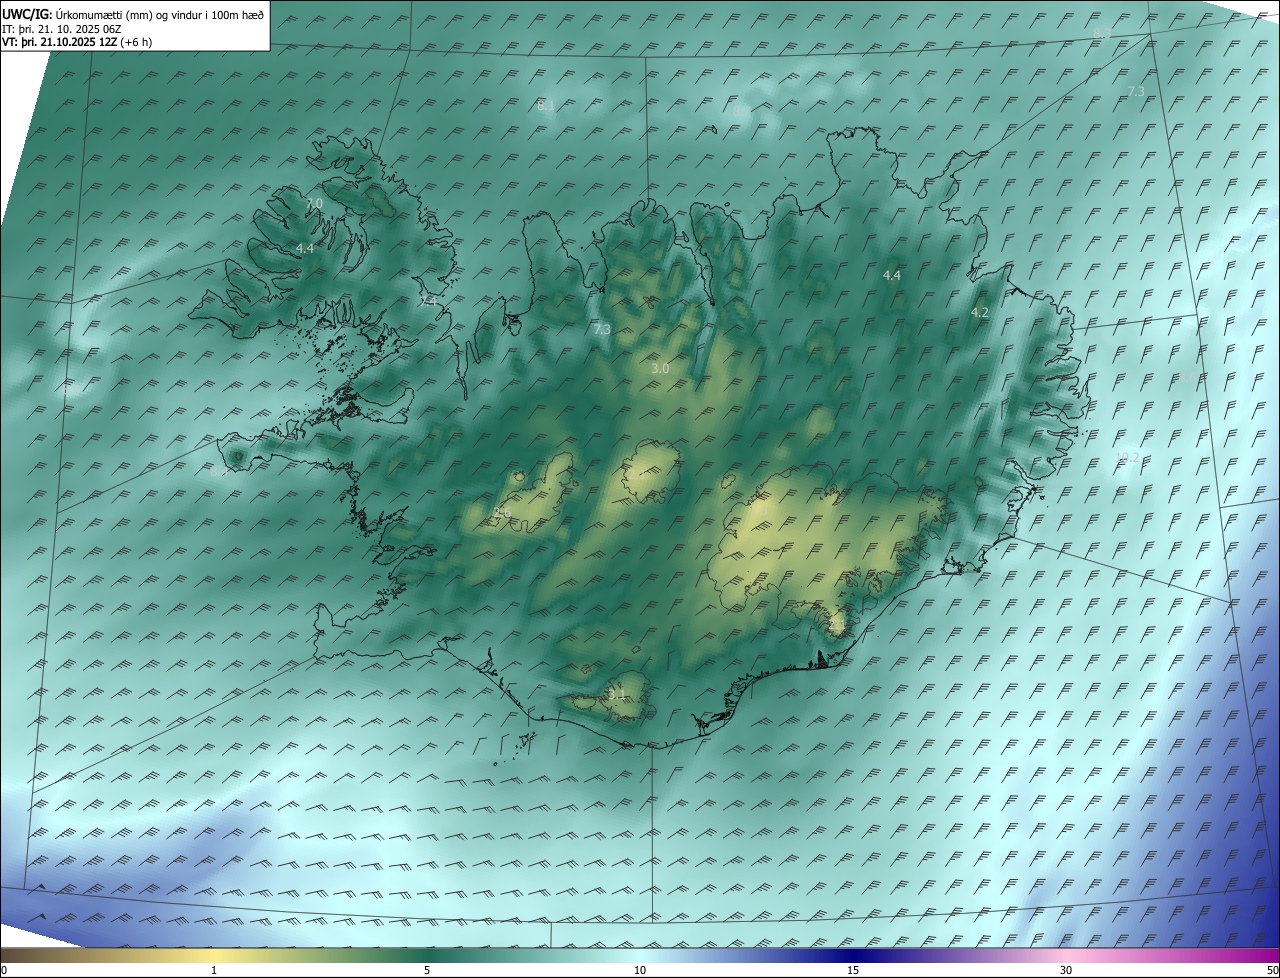Click the 'UWC/IG: Úrkomumætti (mm)' title line

[x=133, y=14]
